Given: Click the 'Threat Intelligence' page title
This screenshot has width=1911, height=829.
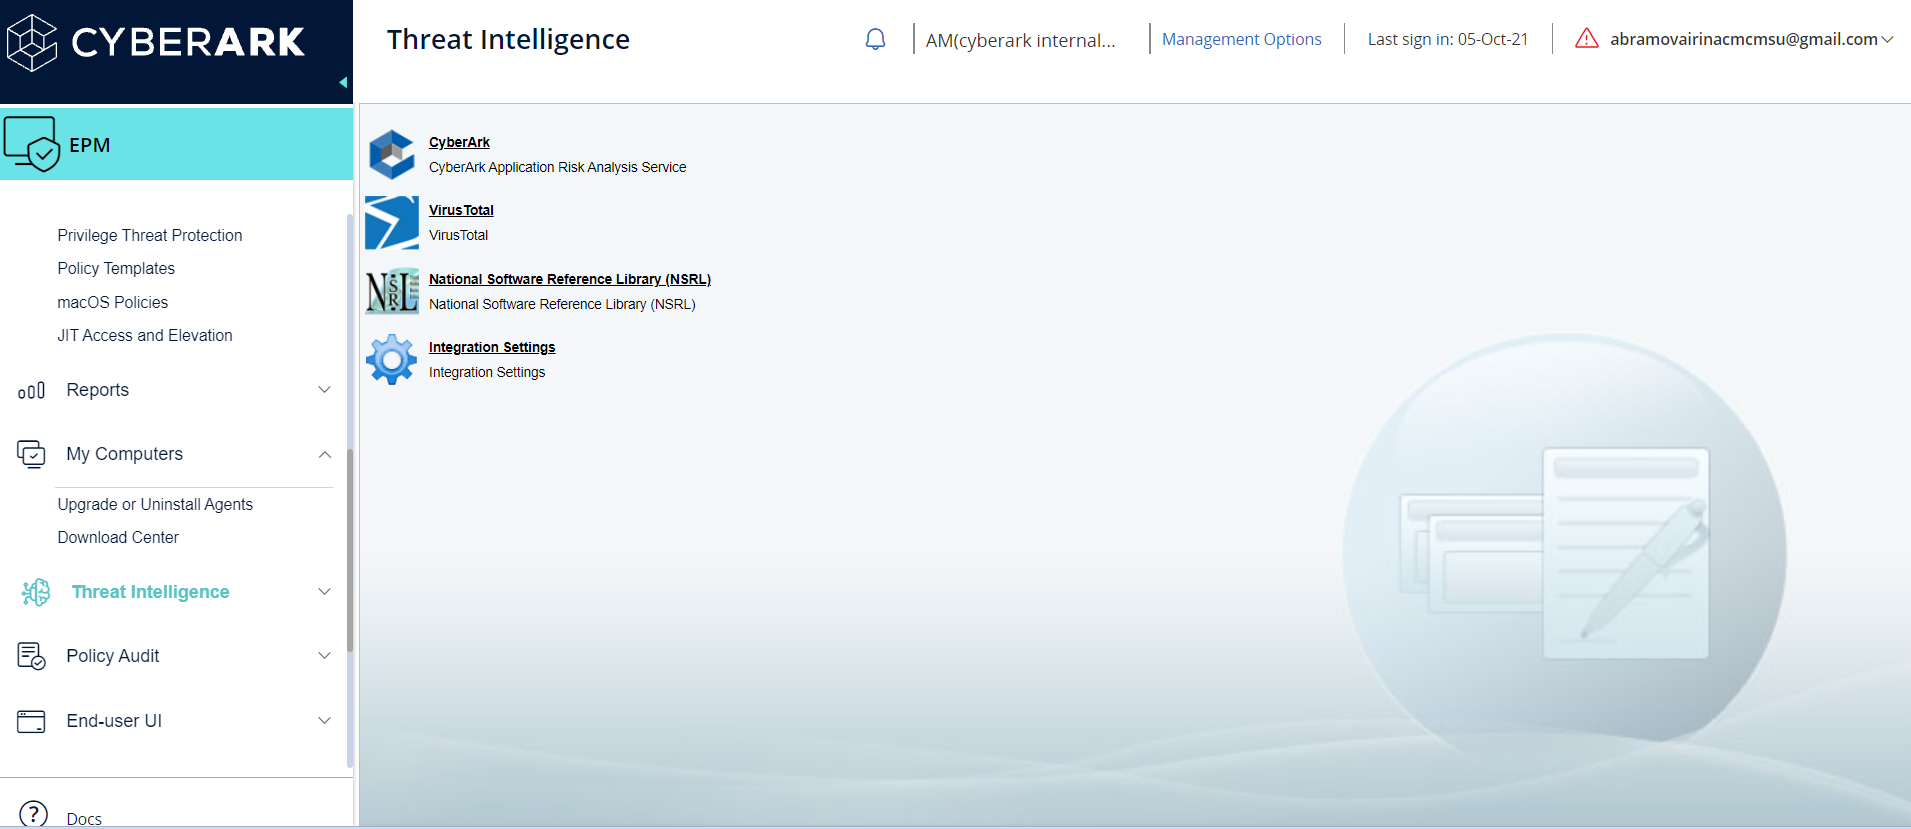Looking at the screenshot, I should pyautogui.click(x=508, y=39).
